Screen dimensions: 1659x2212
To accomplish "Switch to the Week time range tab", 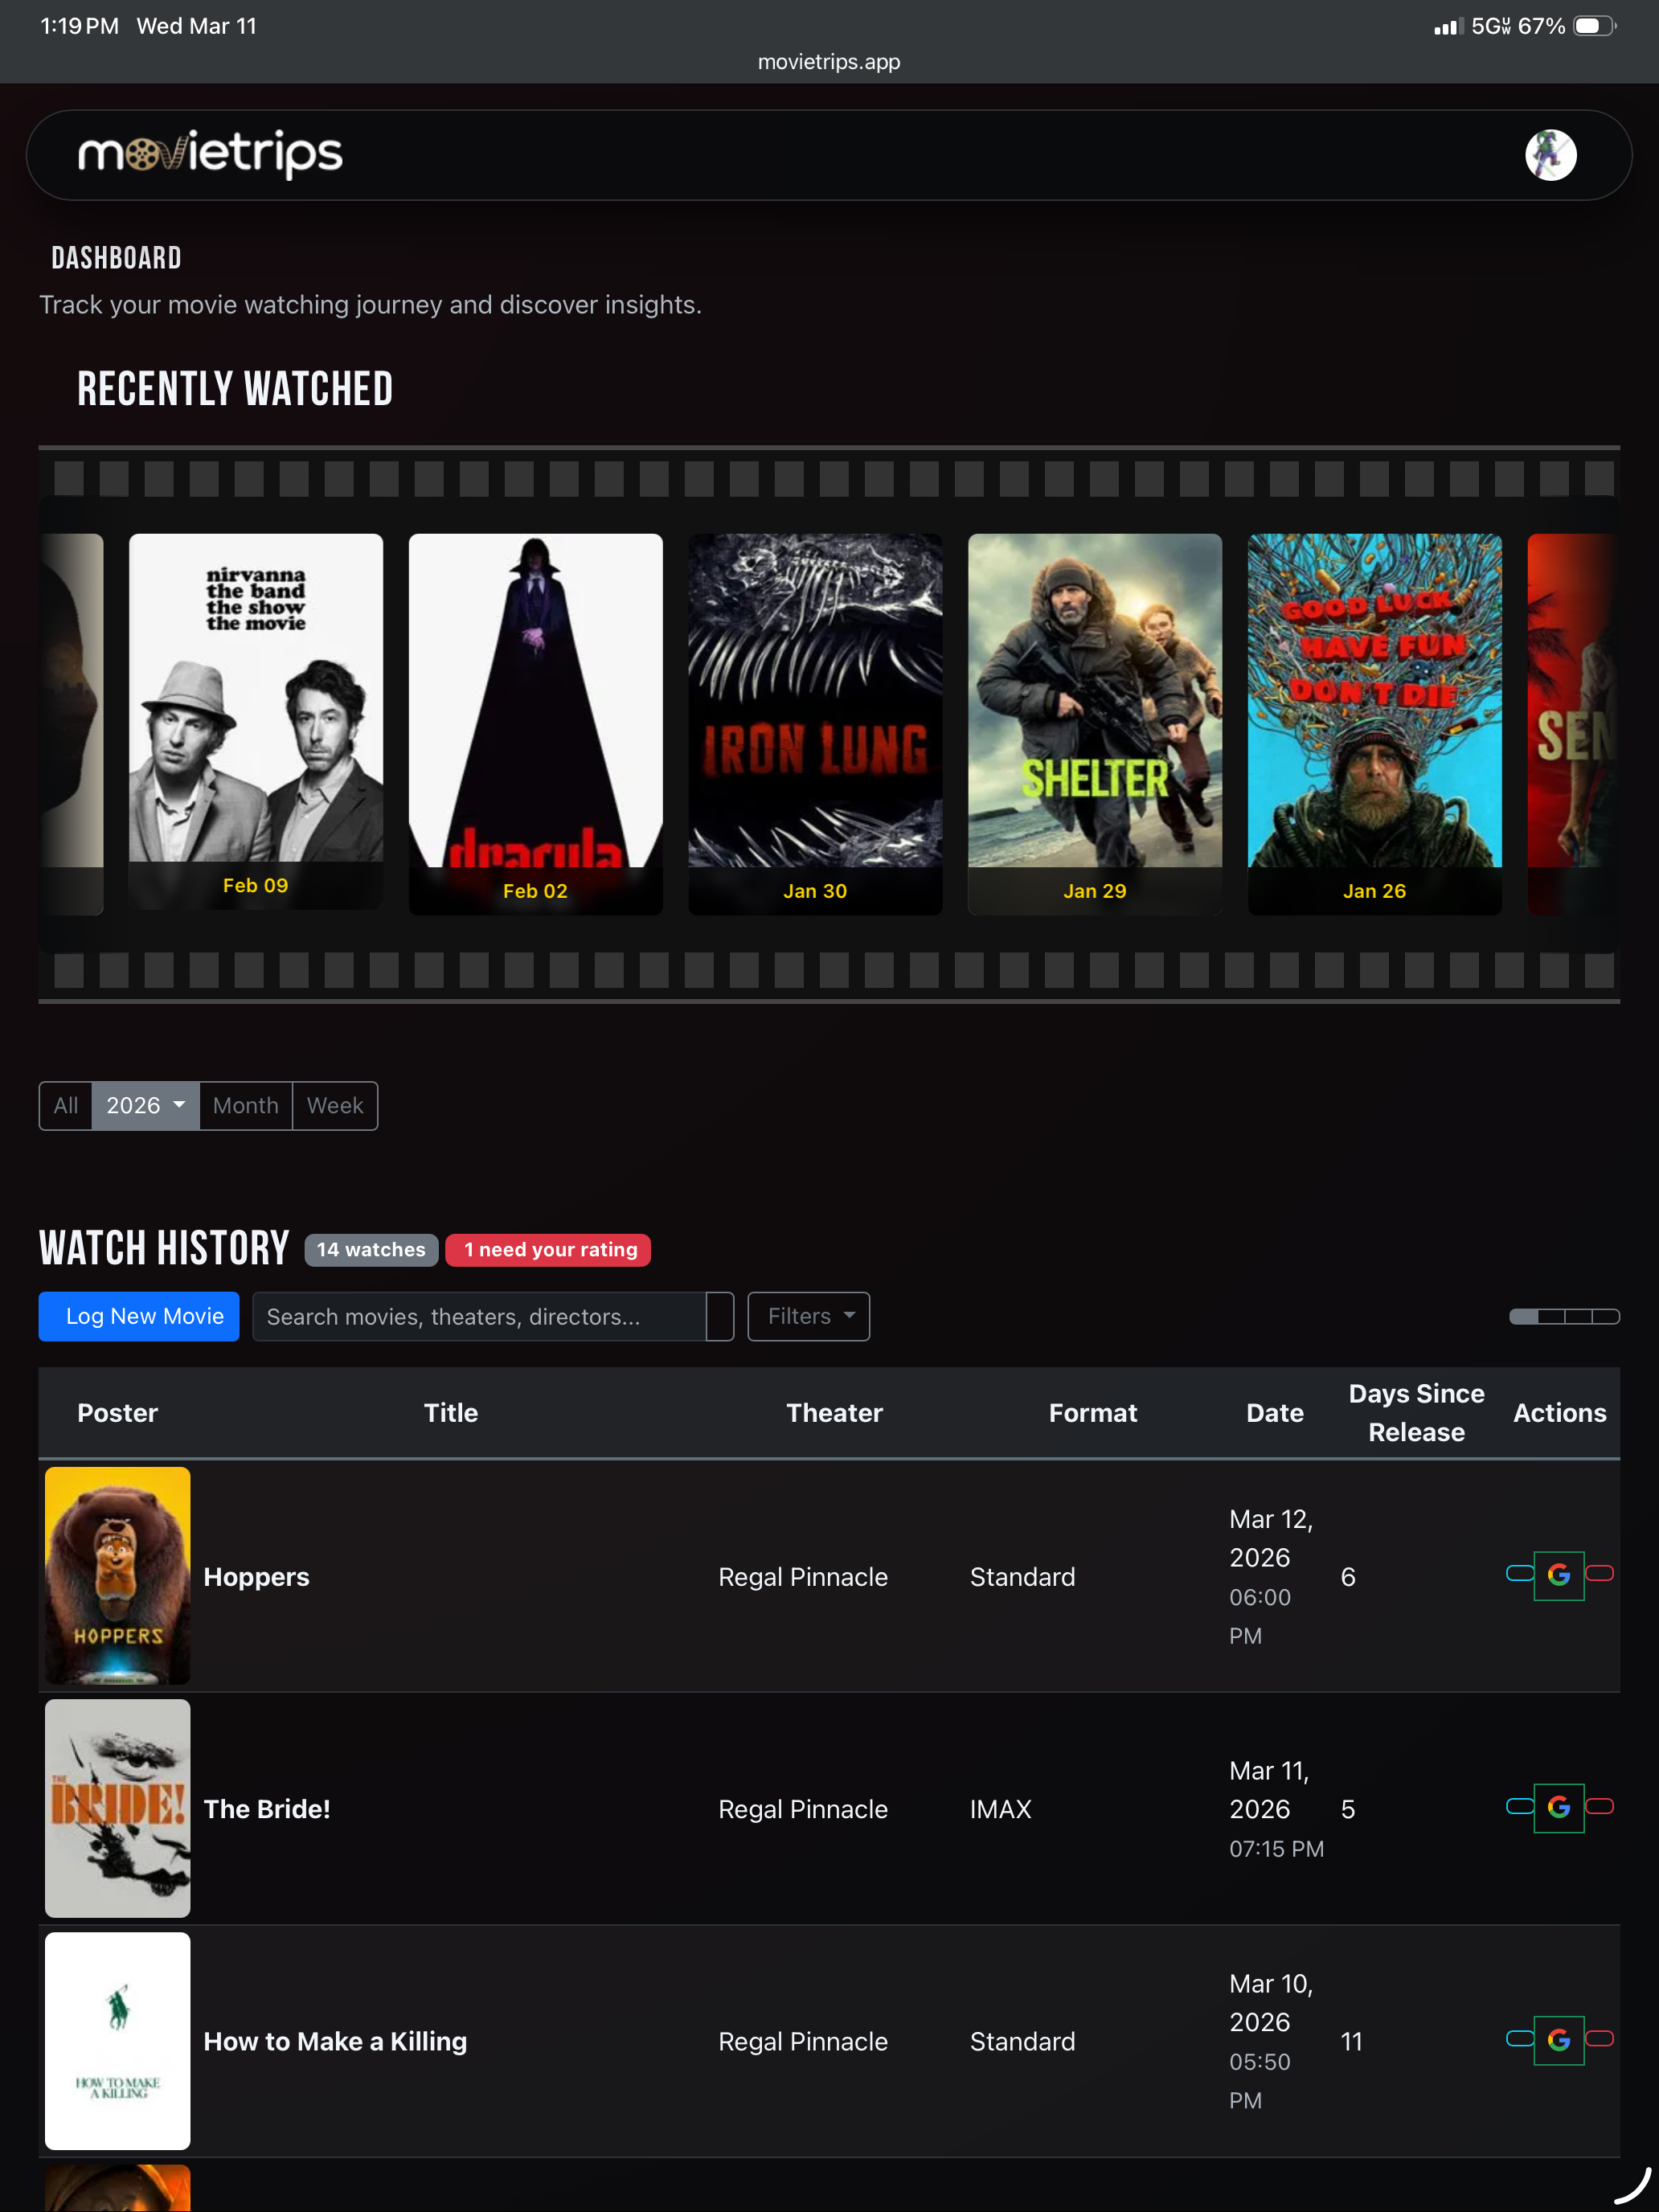I will (x=335, y=1105).
